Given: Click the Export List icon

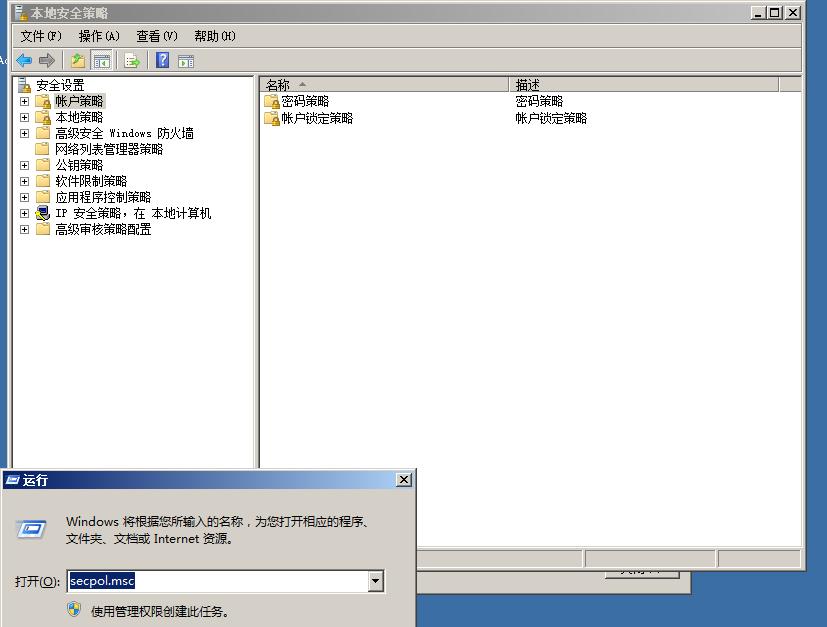Looking at the screenshot, I should 130,59.
